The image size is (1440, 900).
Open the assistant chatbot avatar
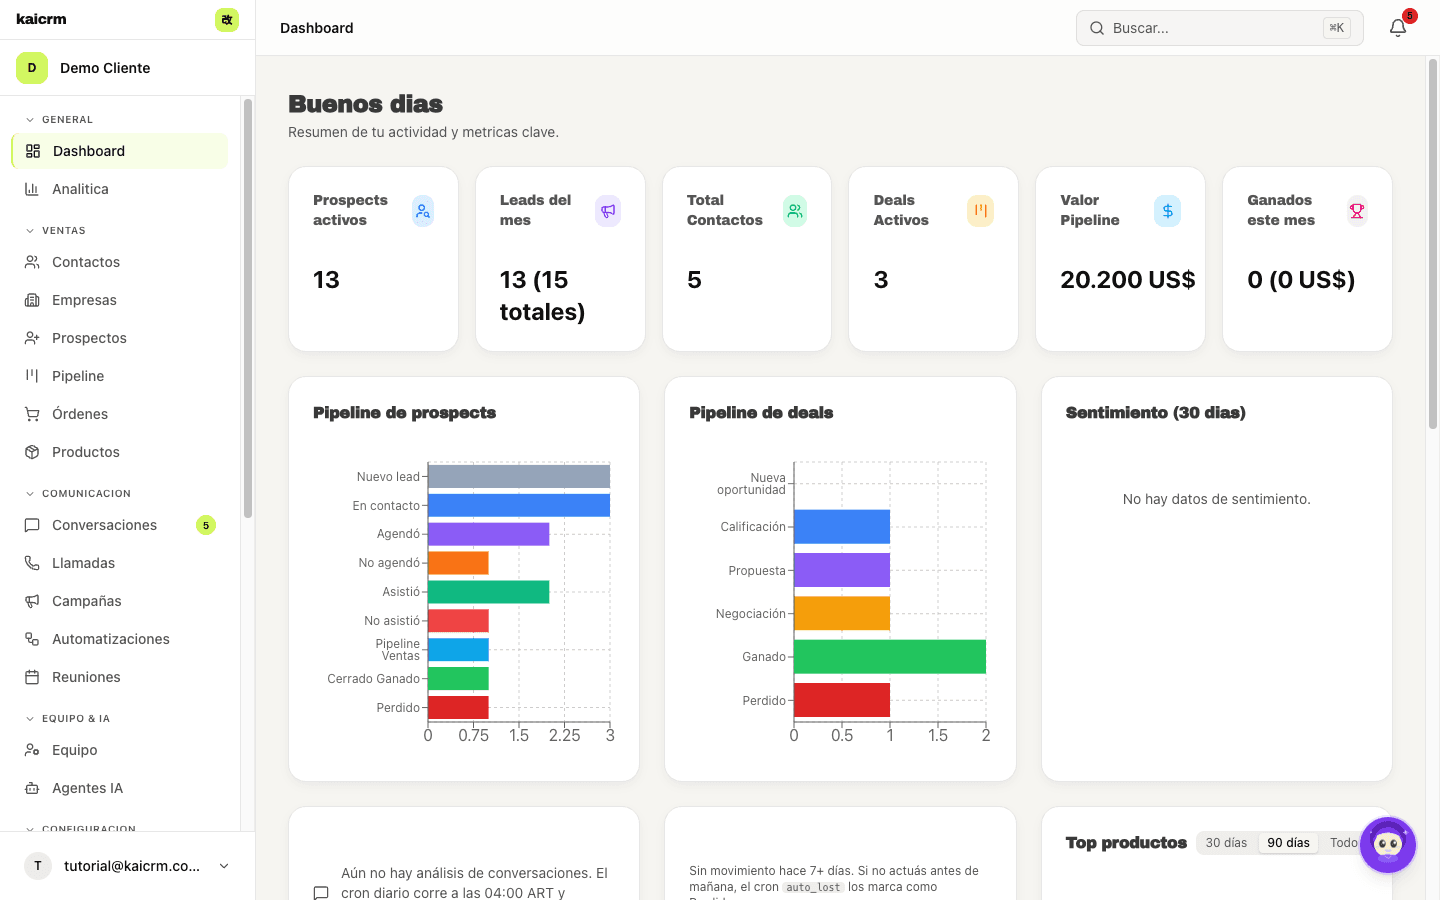1388,845
